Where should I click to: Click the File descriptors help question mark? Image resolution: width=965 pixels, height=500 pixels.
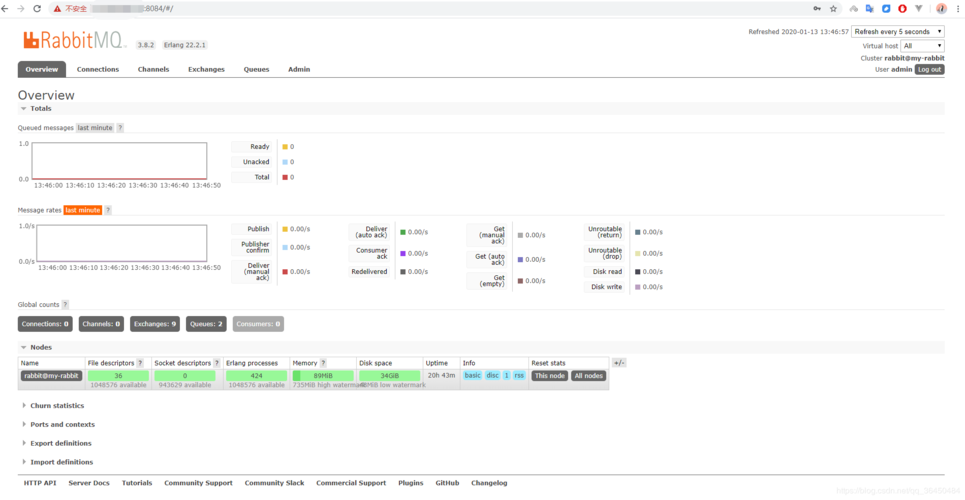pos(140,363)
